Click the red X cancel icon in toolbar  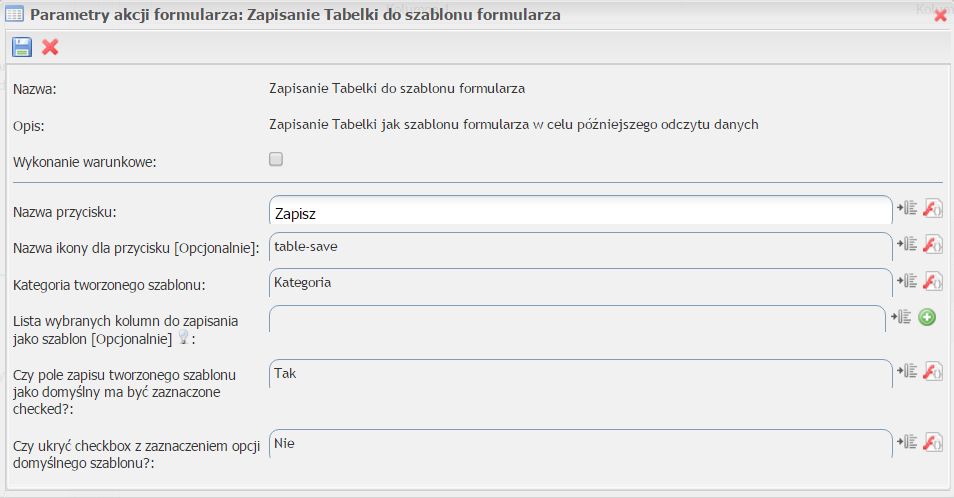tap(50, 47)
